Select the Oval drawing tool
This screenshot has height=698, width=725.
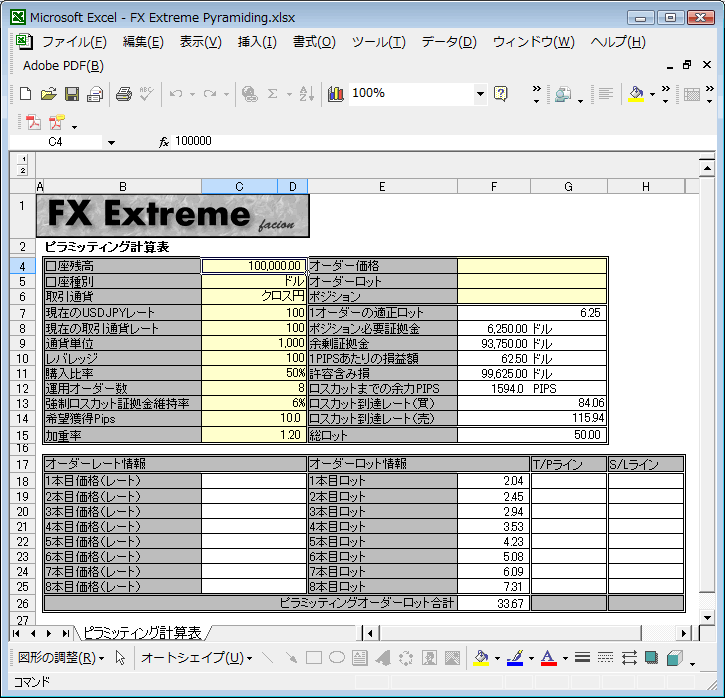click(337, 657)
